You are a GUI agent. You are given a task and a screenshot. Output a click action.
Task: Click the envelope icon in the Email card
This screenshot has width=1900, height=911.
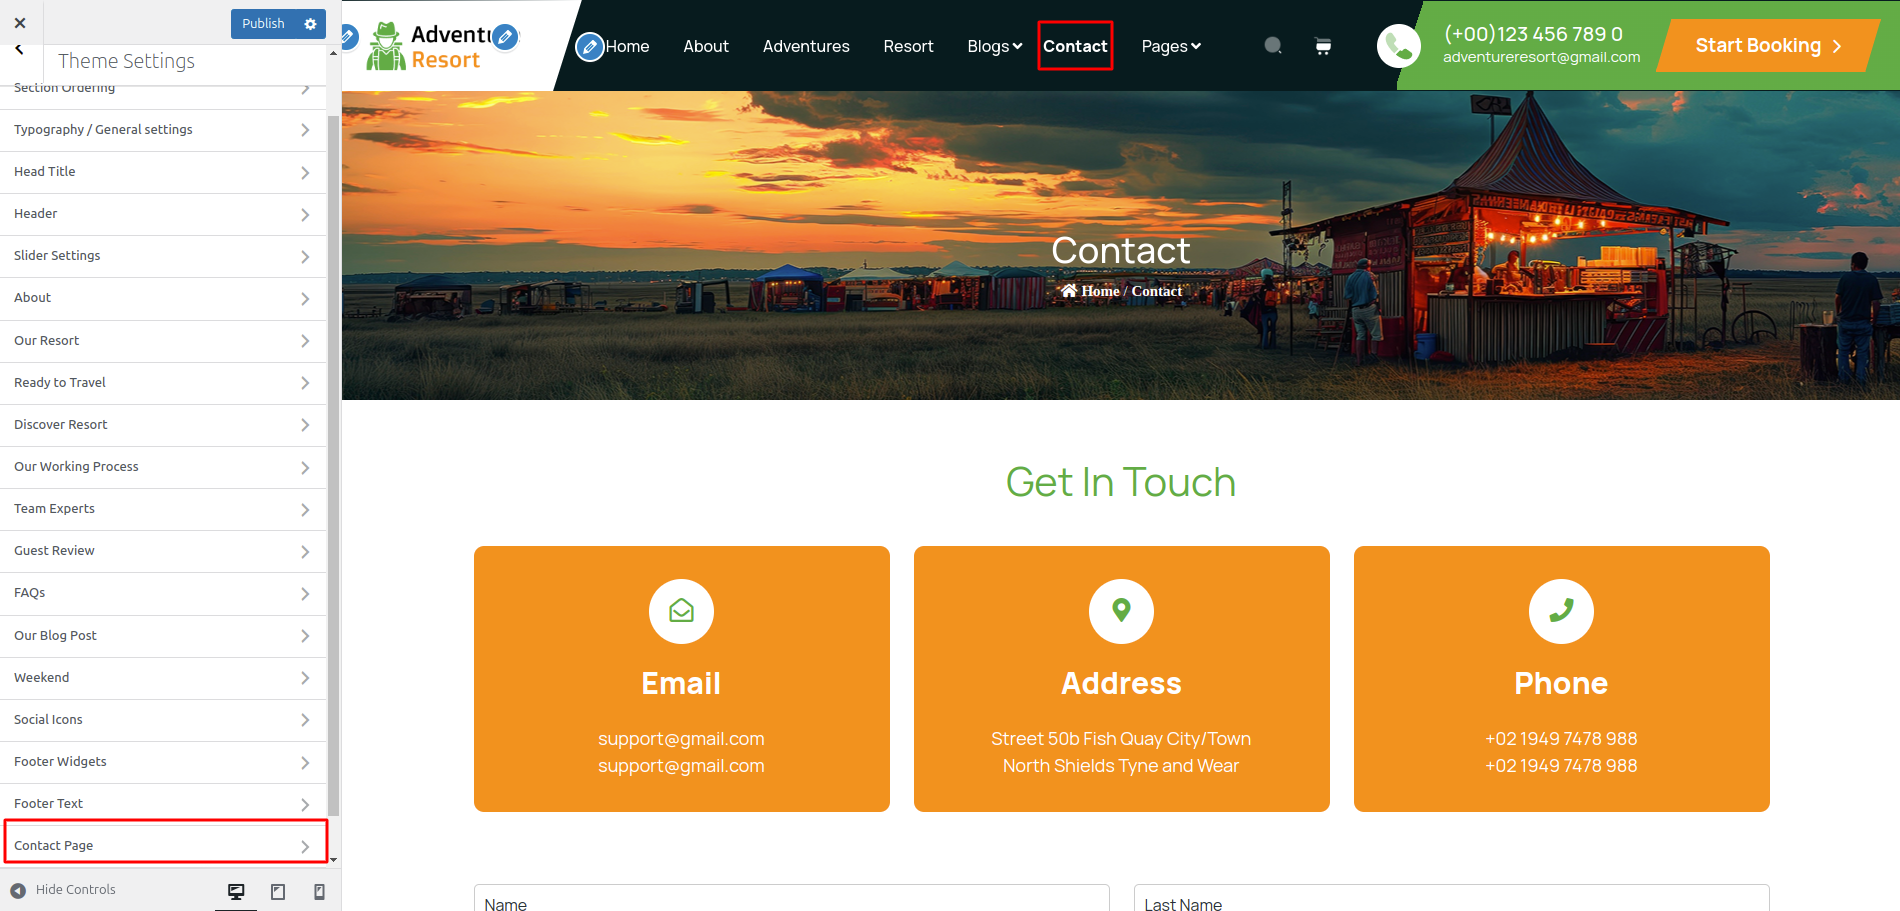coord(681,611)
